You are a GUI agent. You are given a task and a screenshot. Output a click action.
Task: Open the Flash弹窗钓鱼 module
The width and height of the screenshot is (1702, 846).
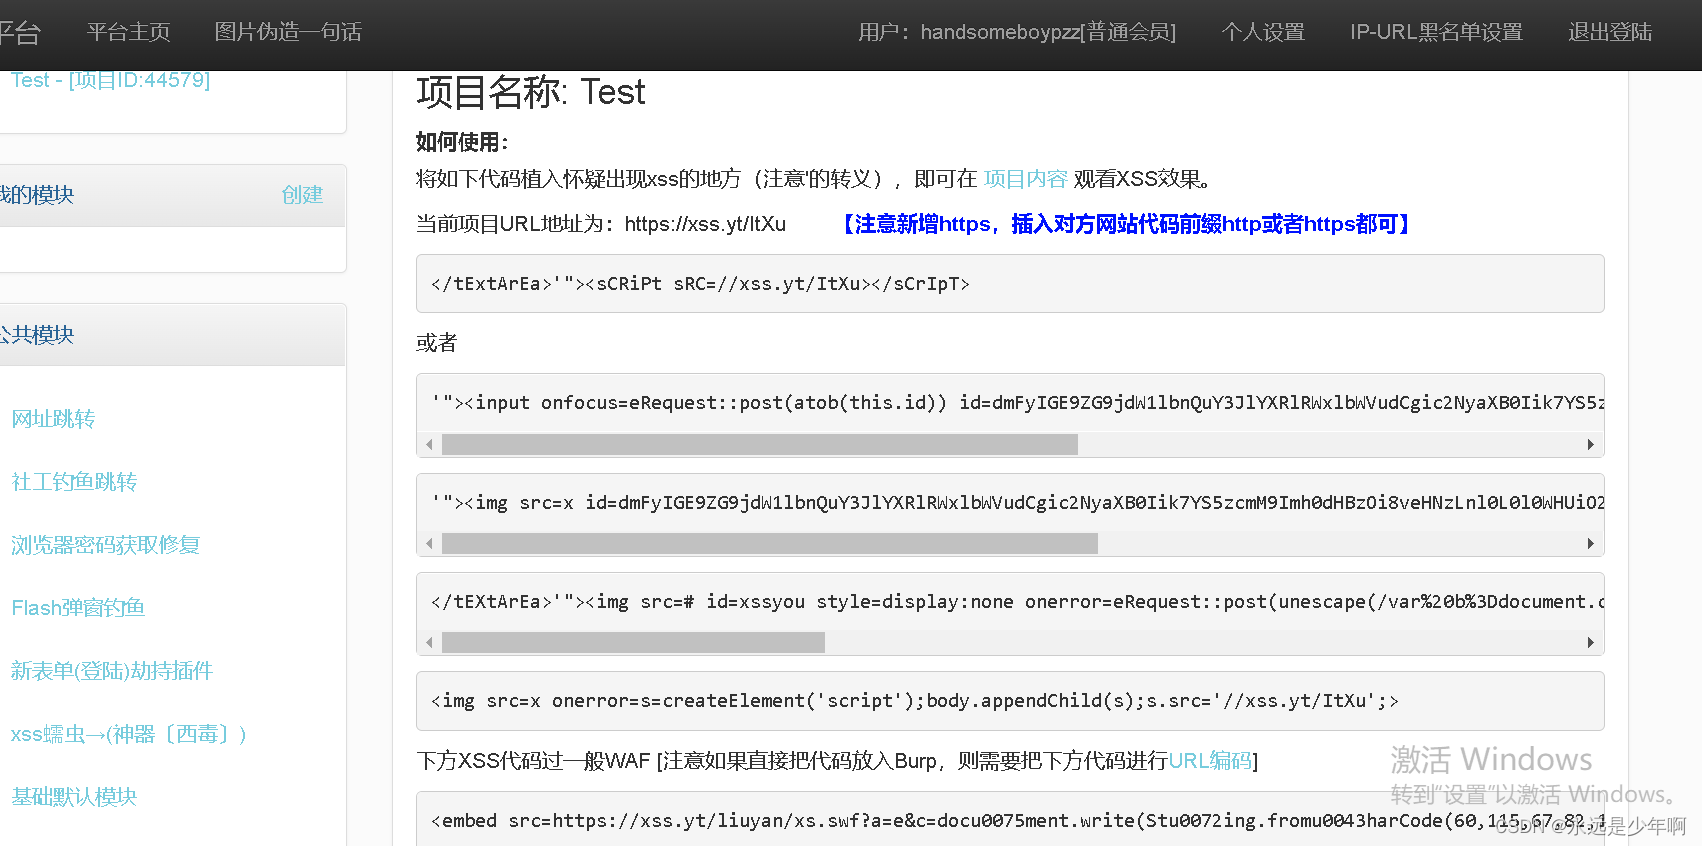tap(78, 608)
